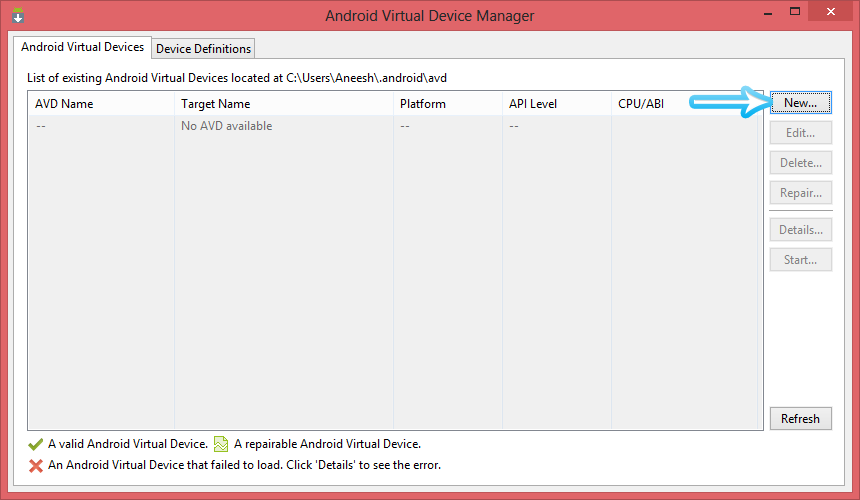Switch to the Device Definitions tab

click(203, 49)
